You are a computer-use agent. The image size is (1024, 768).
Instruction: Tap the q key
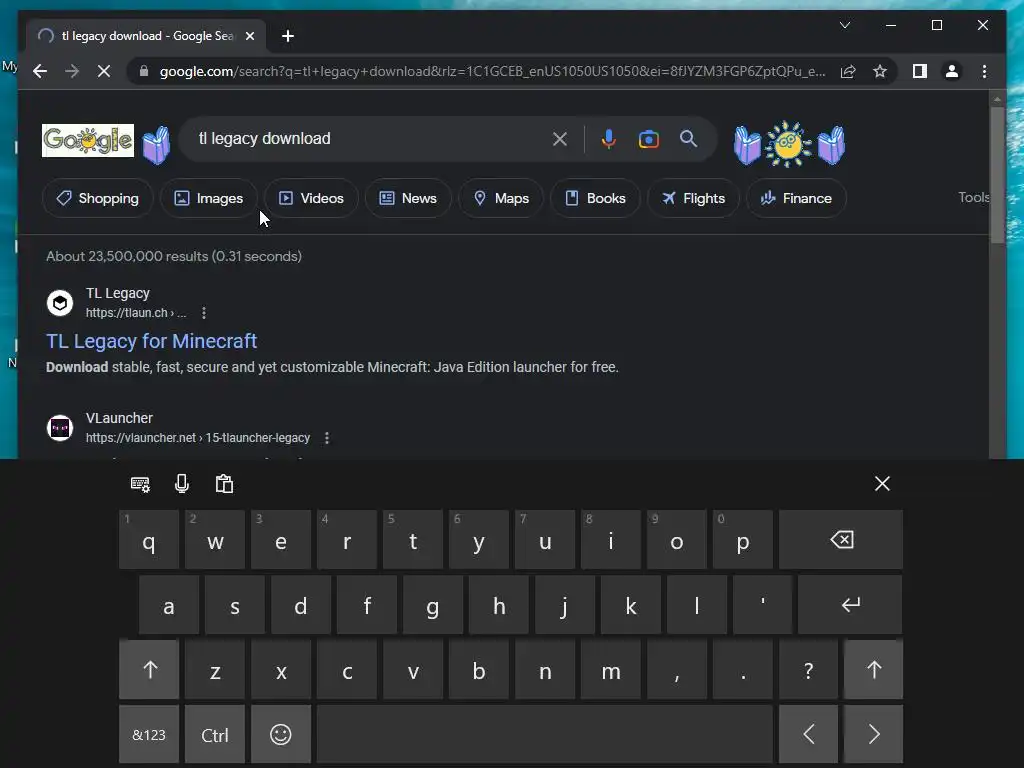[x=149, y=539]
